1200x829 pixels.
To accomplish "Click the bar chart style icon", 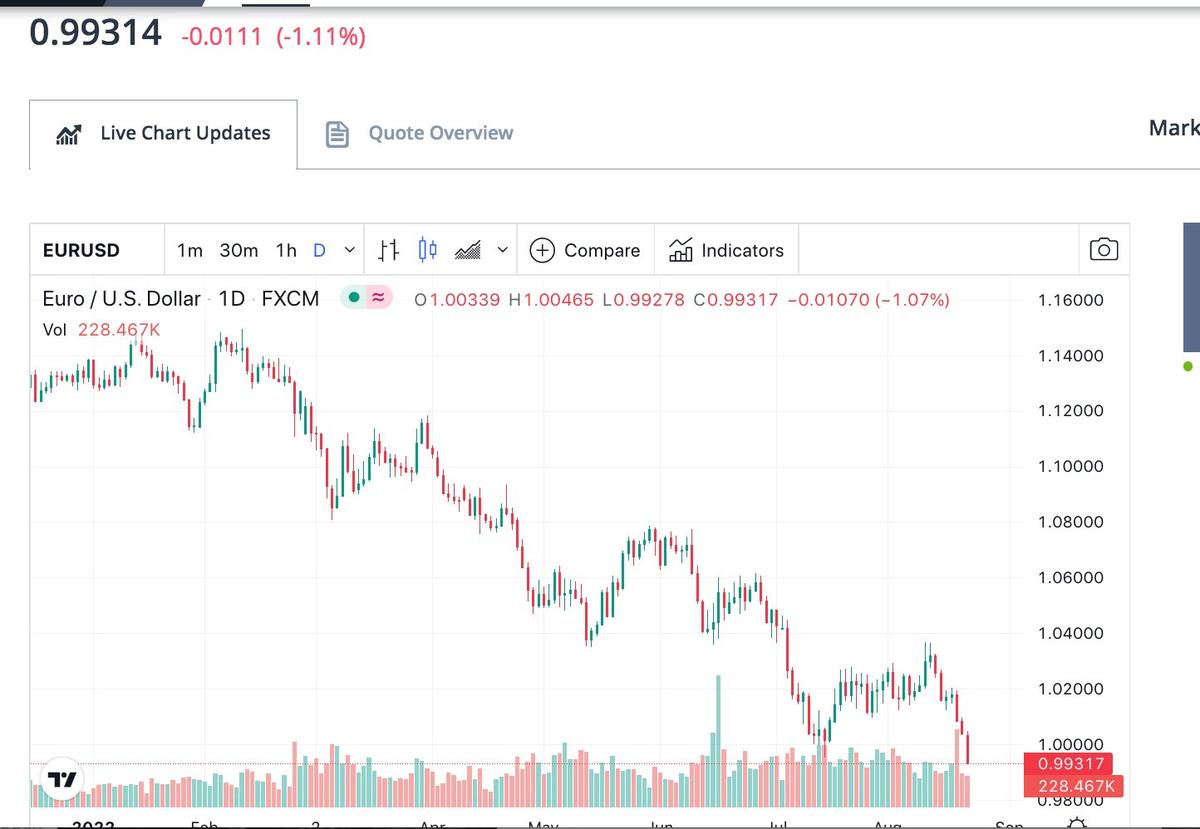I will (x=387, y=250).
